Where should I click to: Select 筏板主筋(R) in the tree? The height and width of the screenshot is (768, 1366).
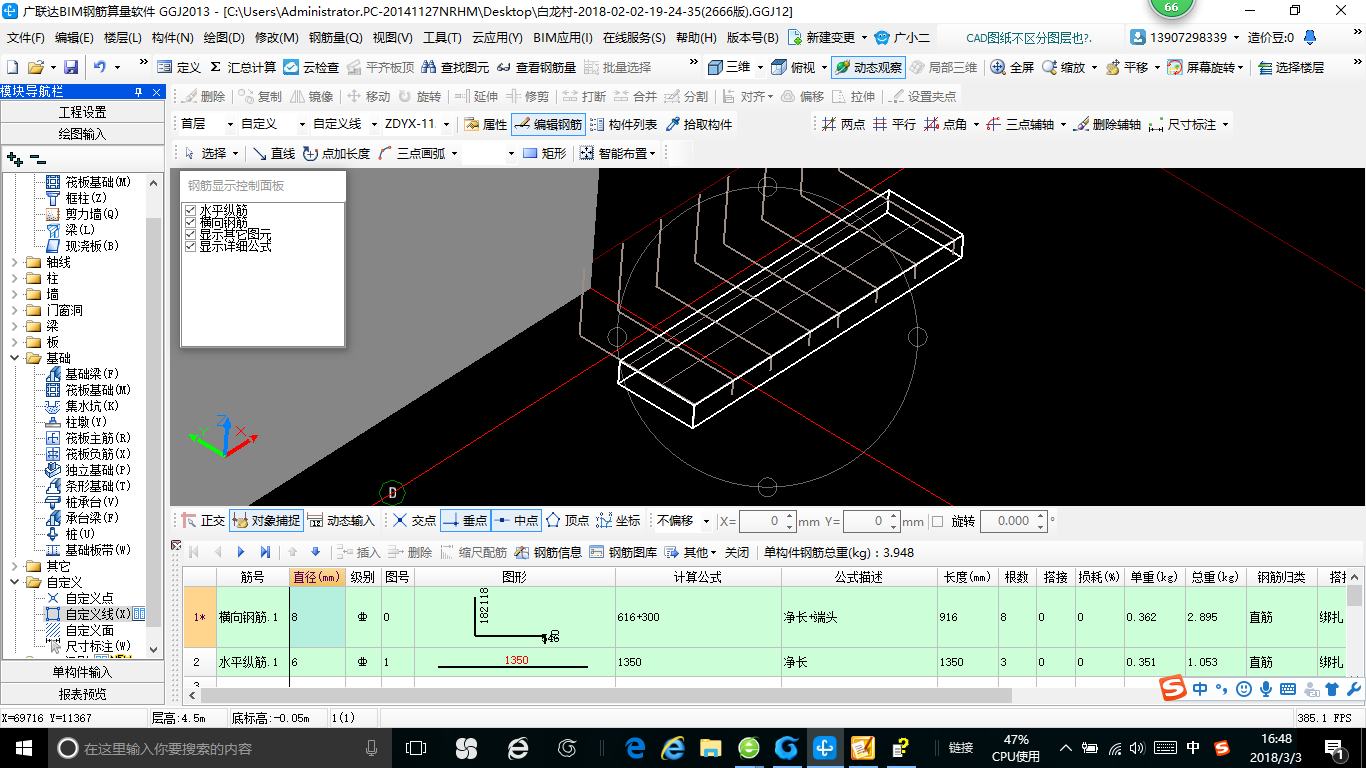pyautogui.click(x=98, y=438)
